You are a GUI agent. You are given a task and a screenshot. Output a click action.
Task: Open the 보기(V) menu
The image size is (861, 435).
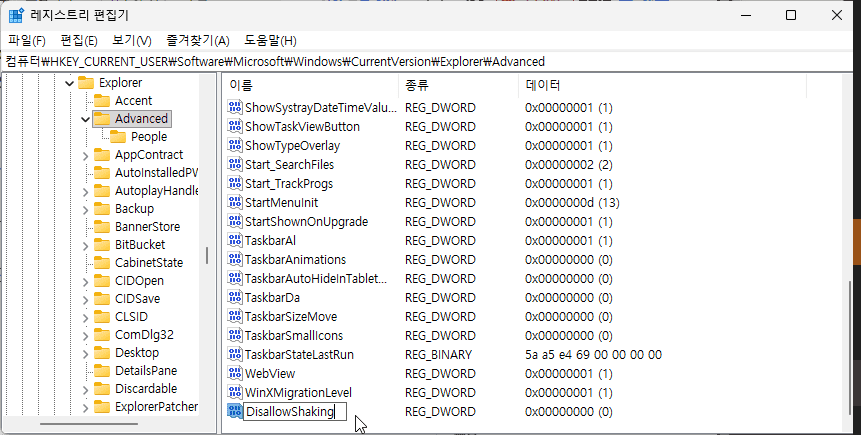(132, 41)
